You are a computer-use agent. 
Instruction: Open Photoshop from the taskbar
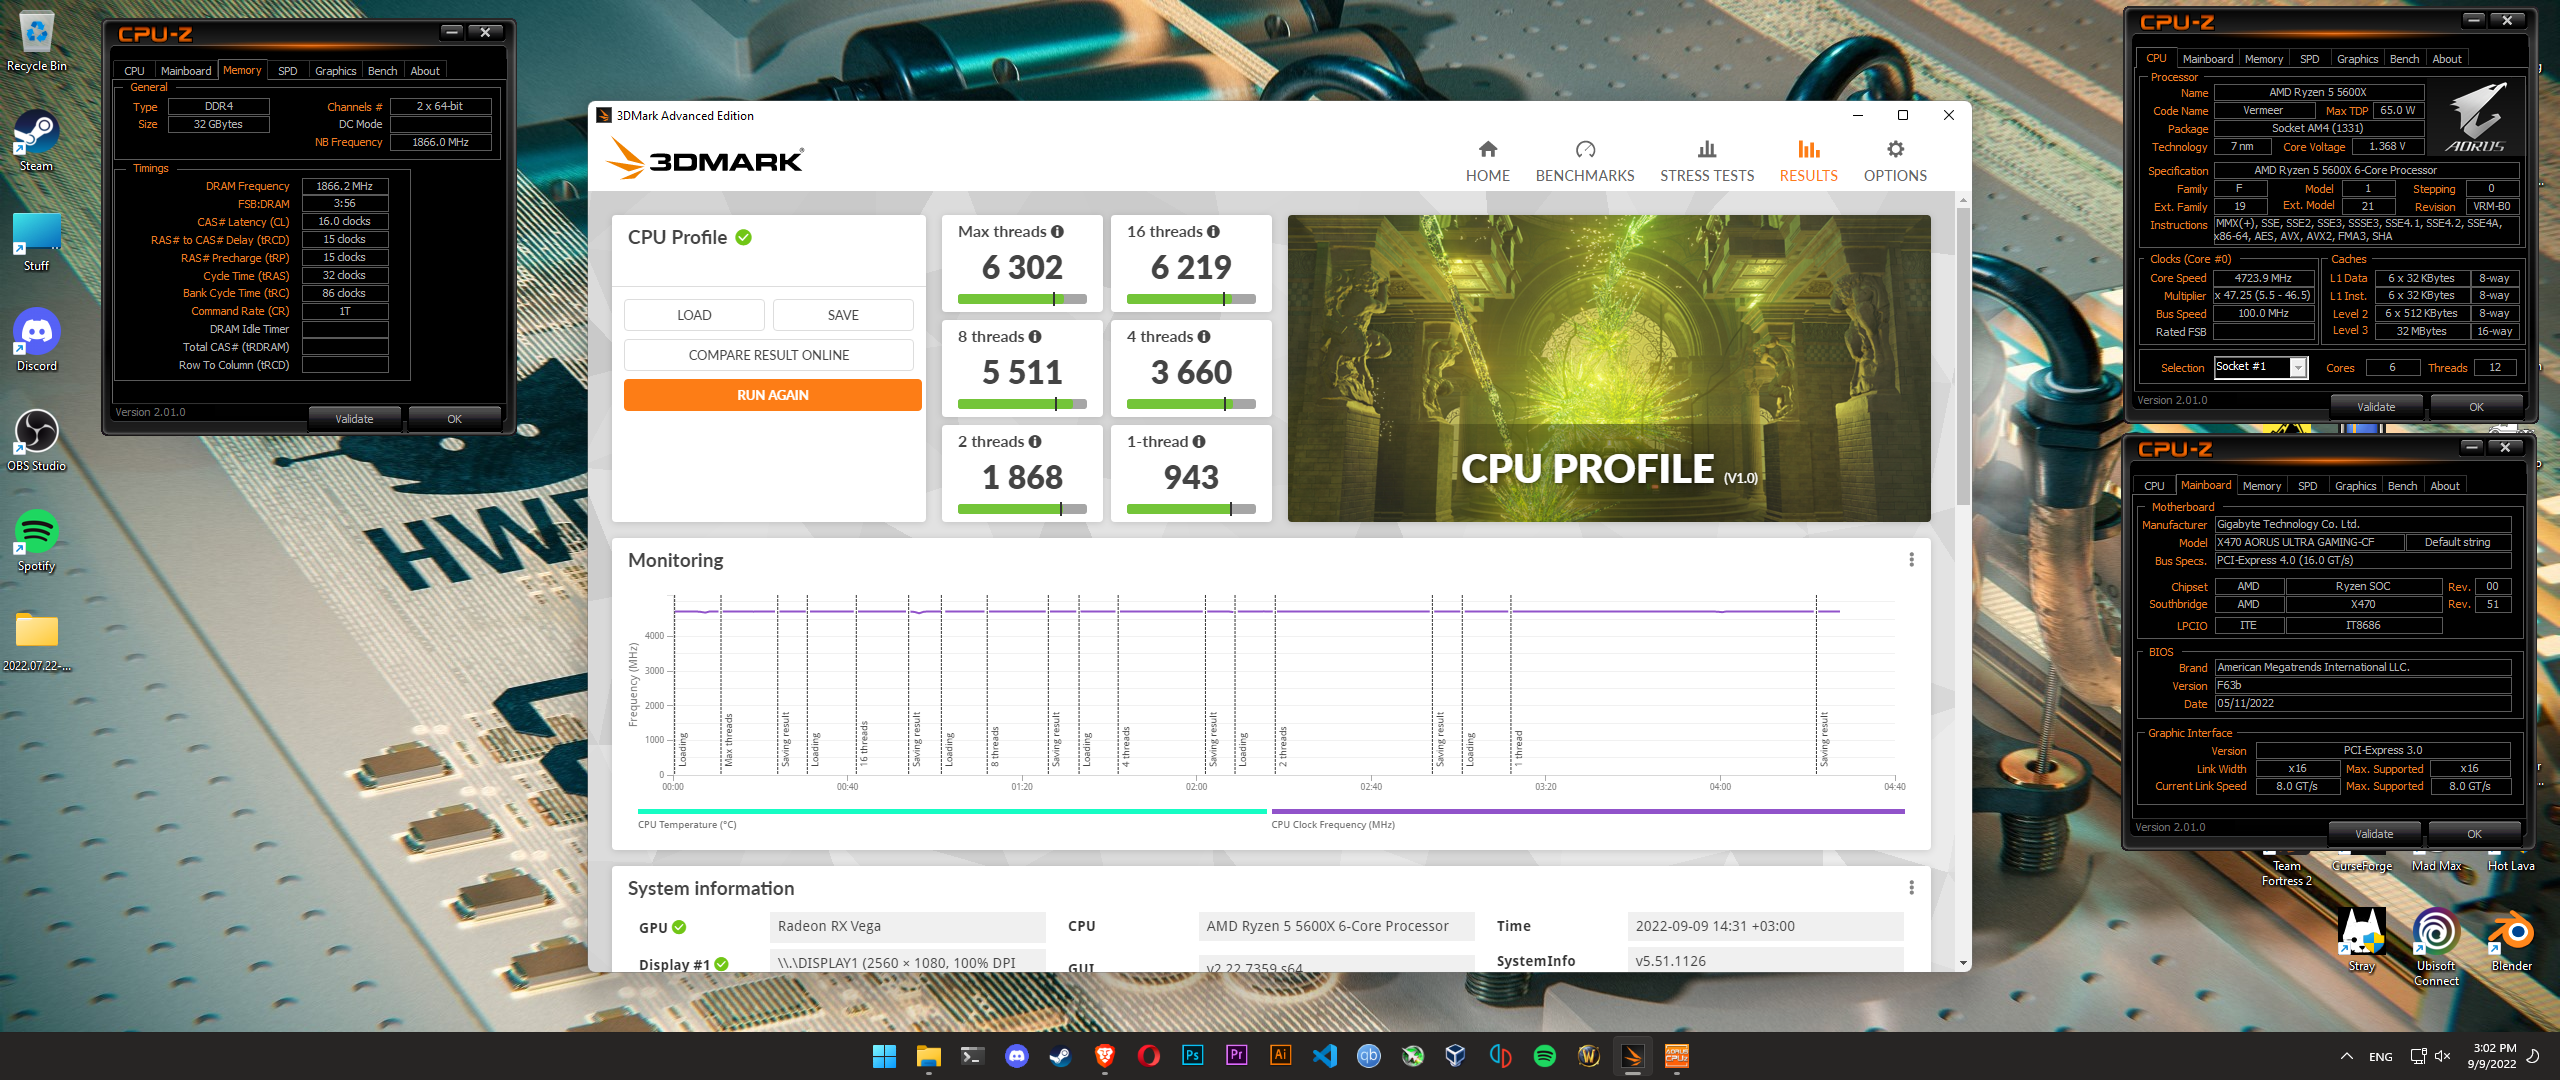[1192, 1056]
